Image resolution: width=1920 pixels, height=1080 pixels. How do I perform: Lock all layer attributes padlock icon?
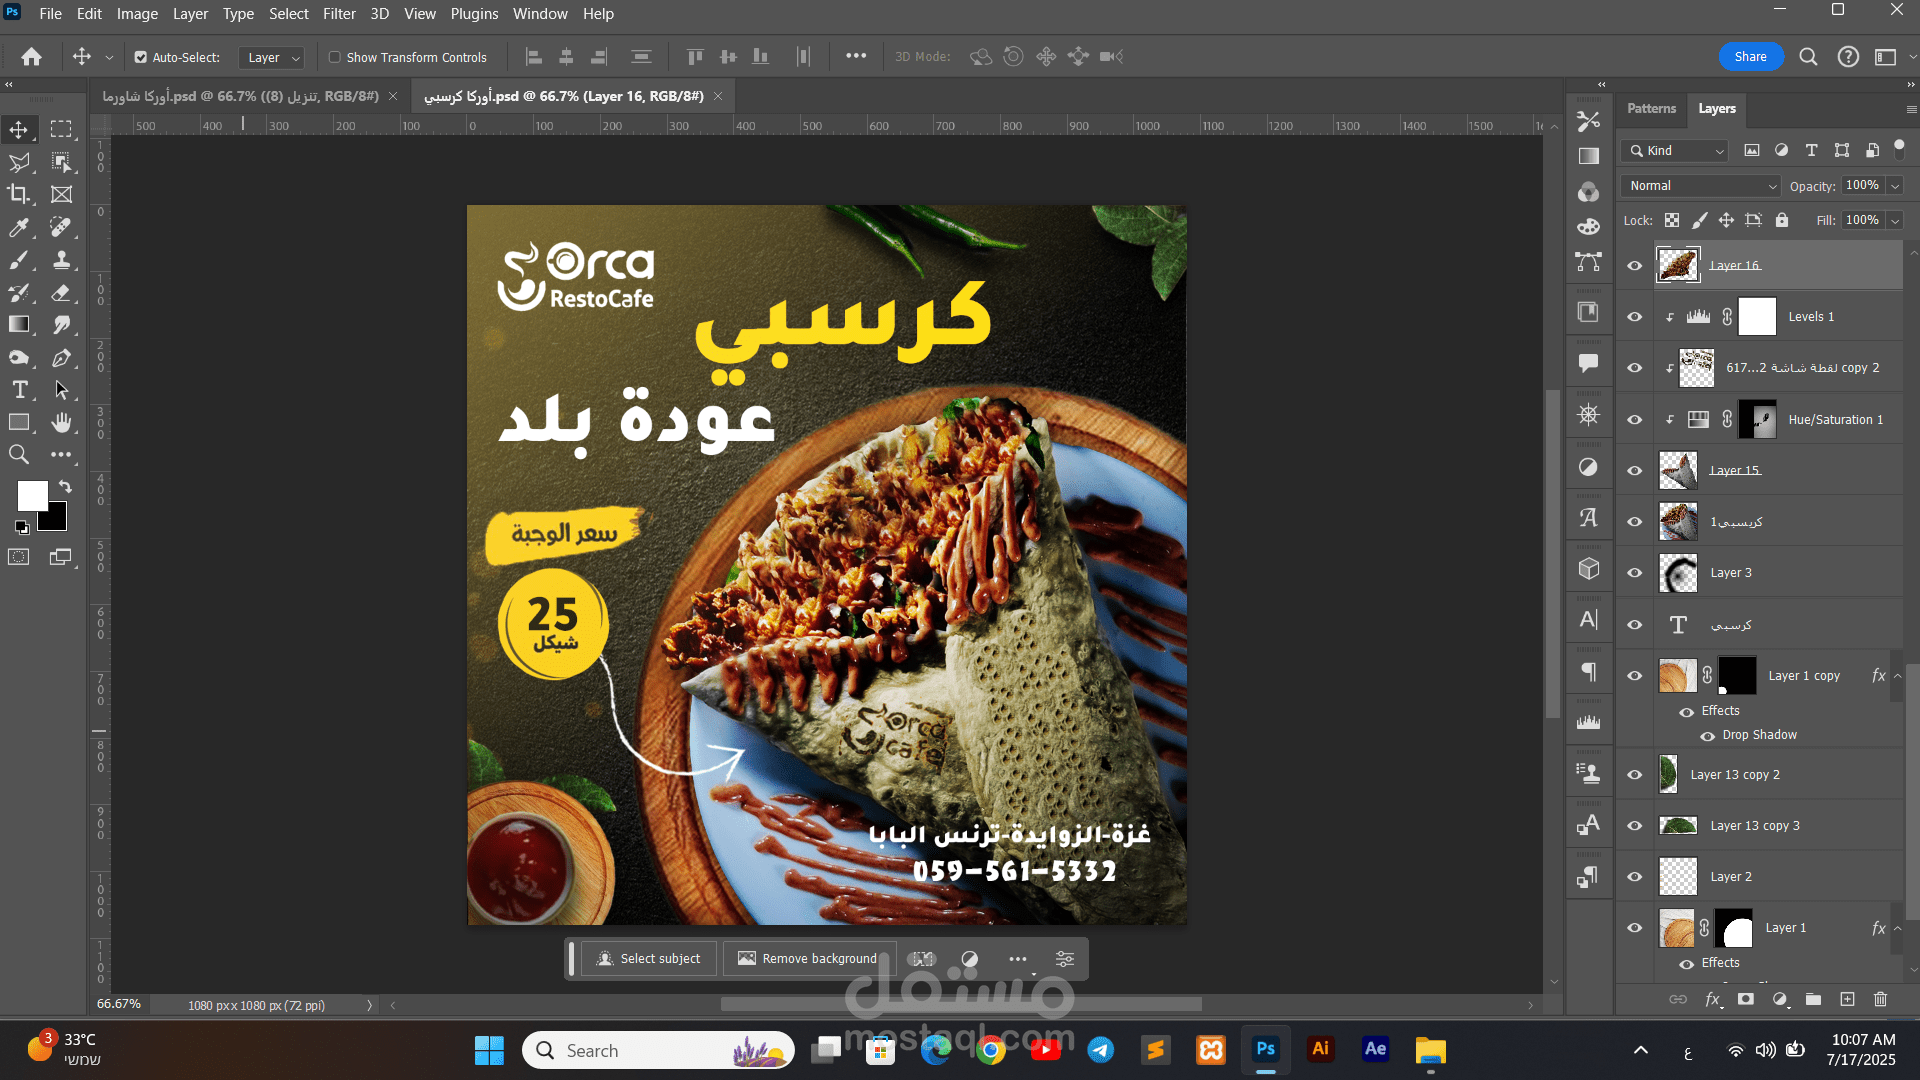(x=1781, y=220)
